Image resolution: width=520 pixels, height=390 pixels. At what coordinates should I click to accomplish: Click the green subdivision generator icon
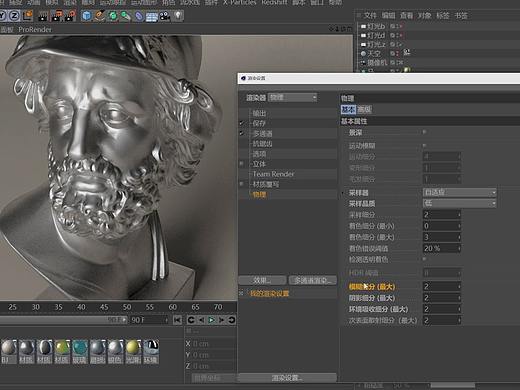113,16
